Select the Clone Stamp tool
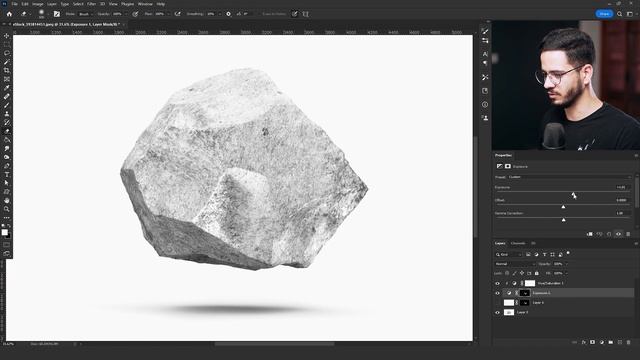 coord(7,114)
